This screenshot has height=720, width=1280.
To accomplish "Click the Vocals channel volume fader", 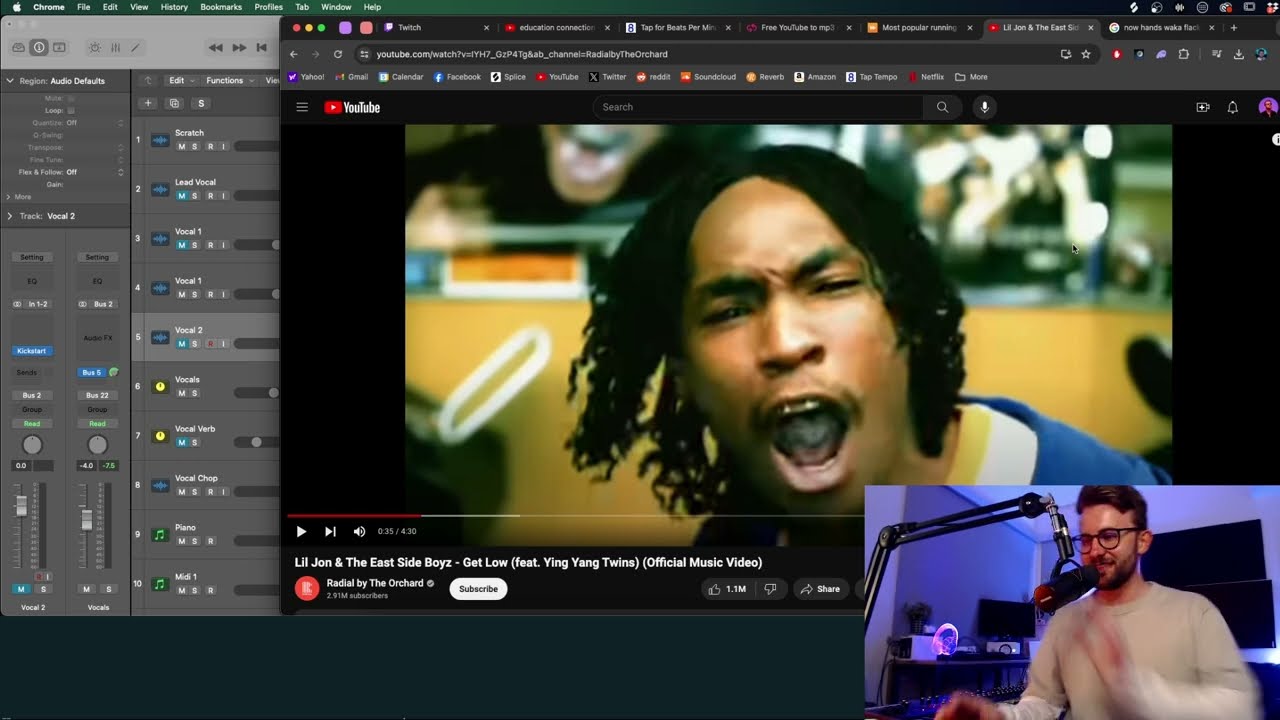I will point(87,520).
